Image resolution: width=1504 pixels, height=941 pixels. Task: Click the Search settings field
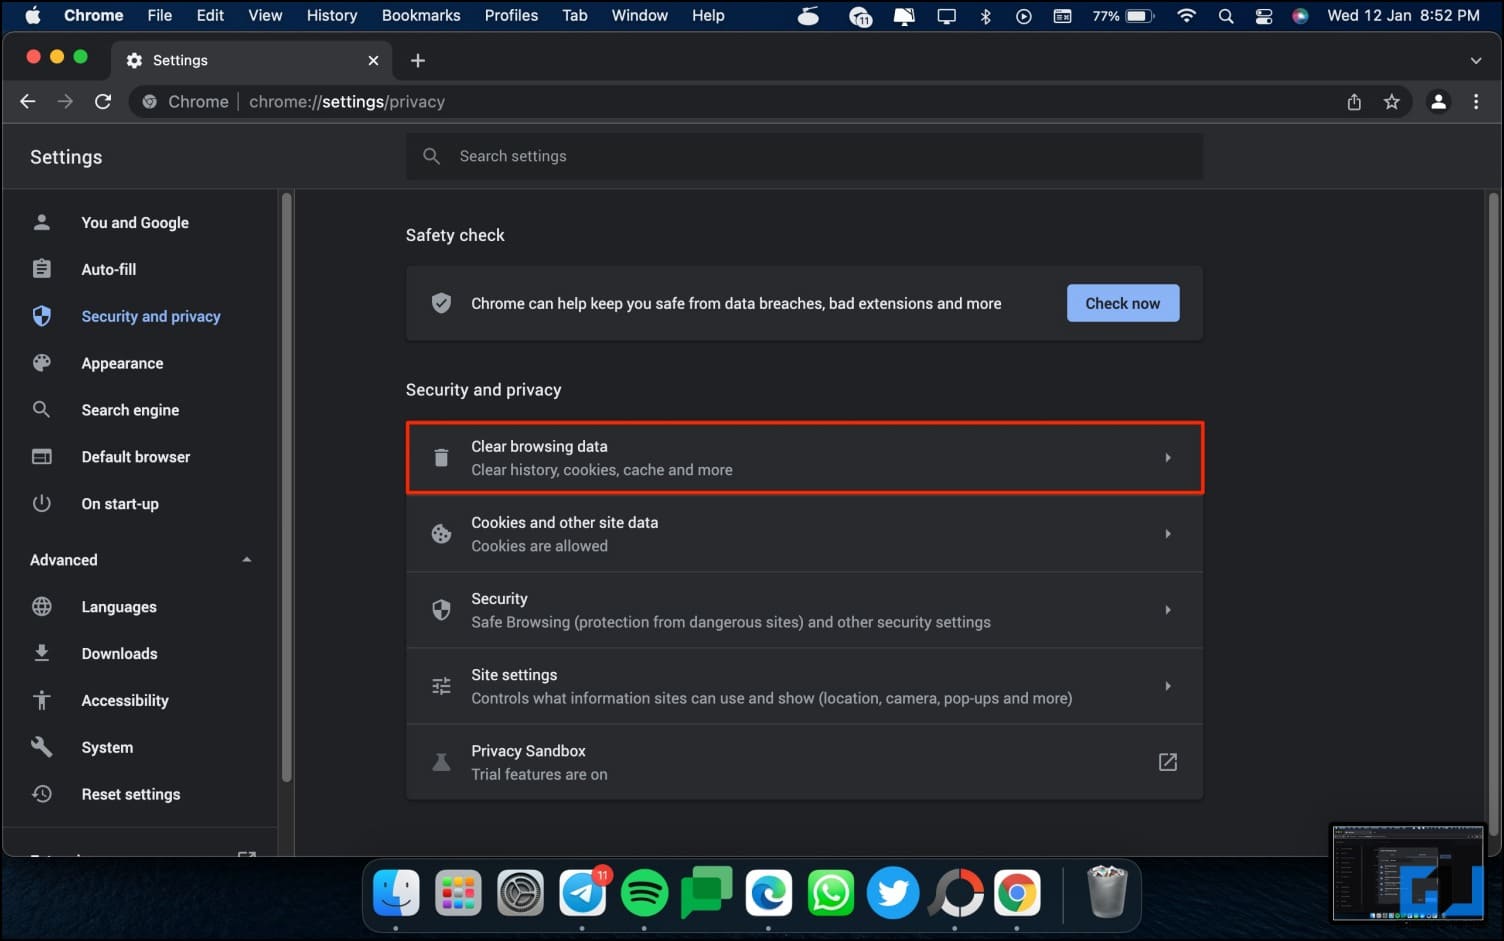(700, 156)
